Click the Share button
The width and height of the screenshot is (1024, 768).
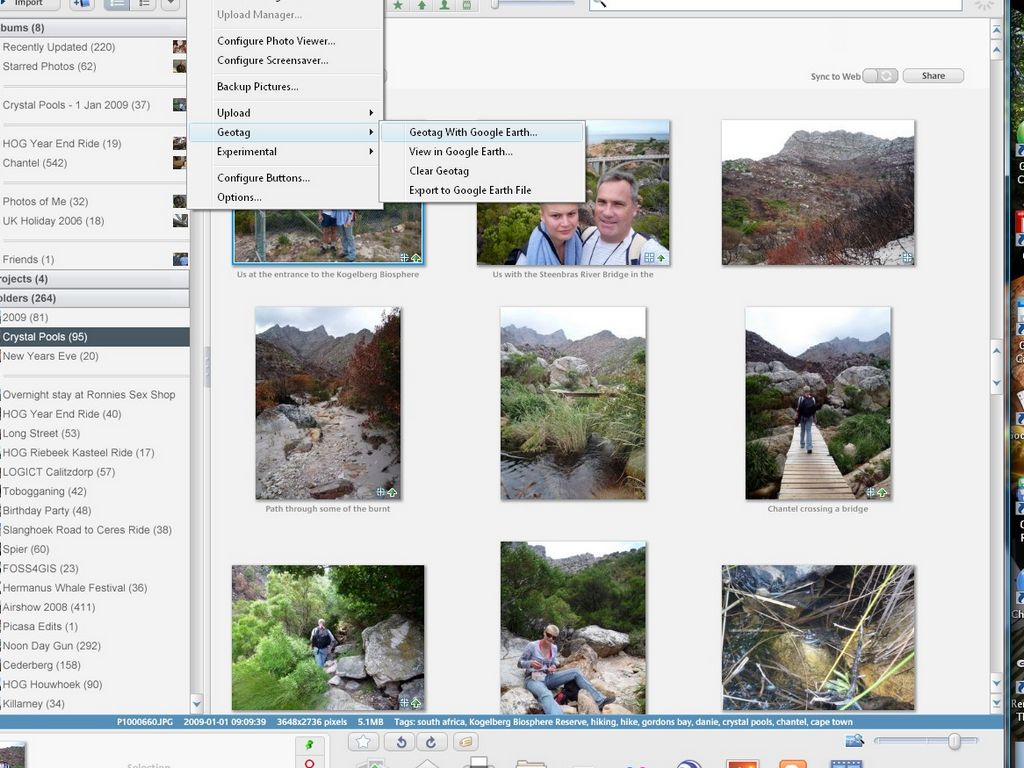[933, 76]
